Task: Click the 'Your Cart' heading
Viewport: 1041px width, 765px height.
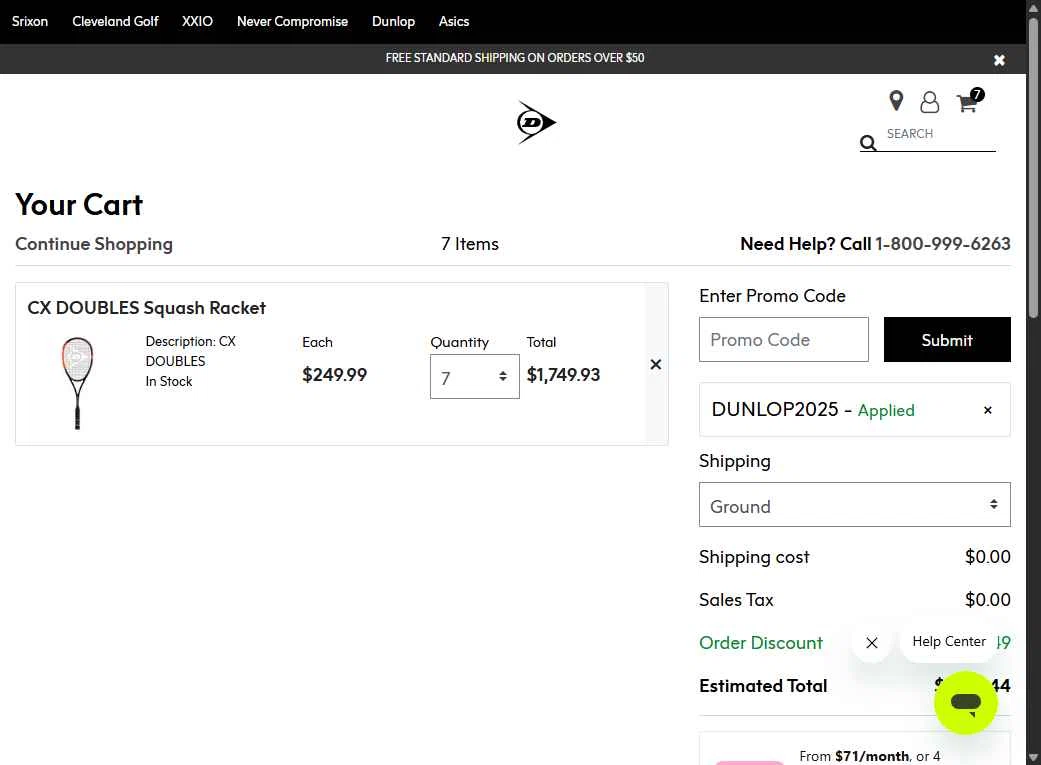Action: coord(79,205)
